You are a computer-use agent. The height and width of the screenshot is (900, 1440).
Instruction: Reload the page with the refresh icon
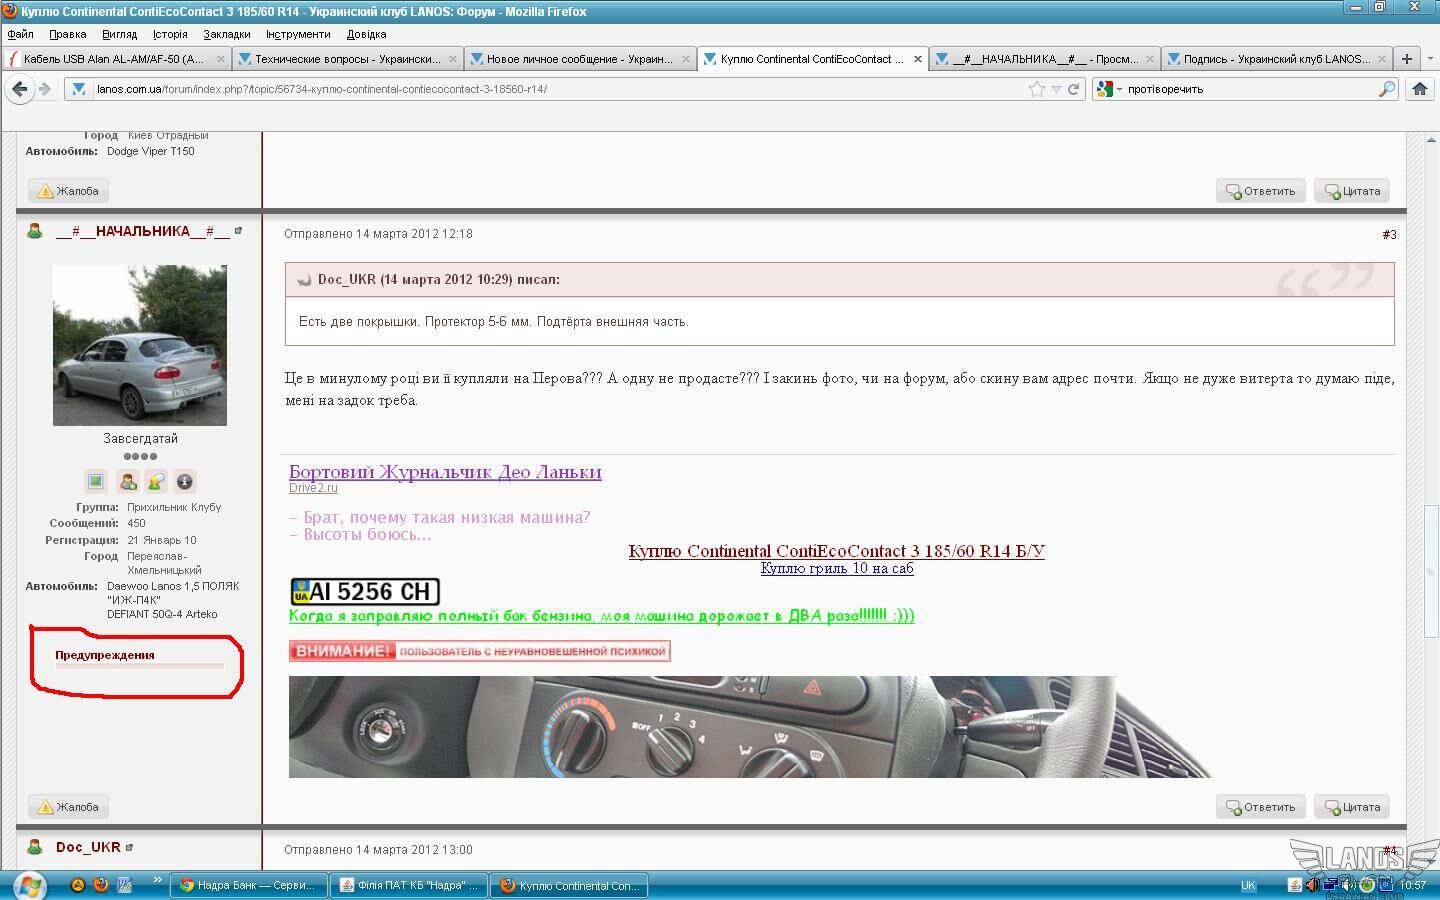point(1073,89)
